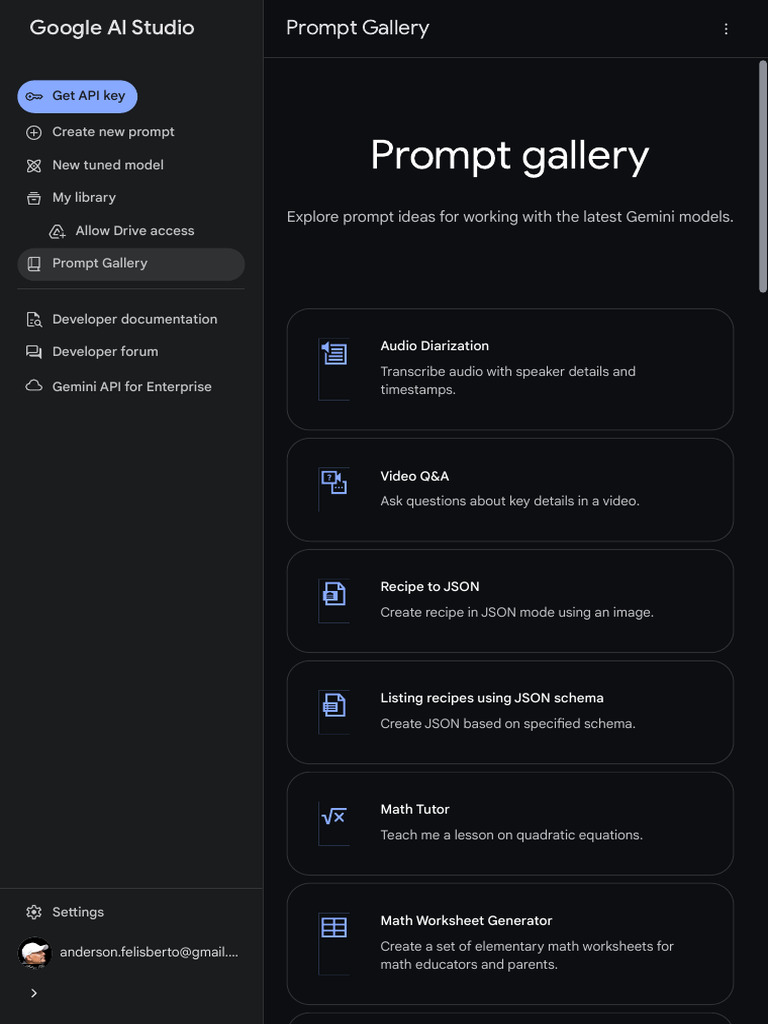Select Listing recipes using JSON schema card
This screenshot has width=768, height=1024.
(x=510, y=711)
